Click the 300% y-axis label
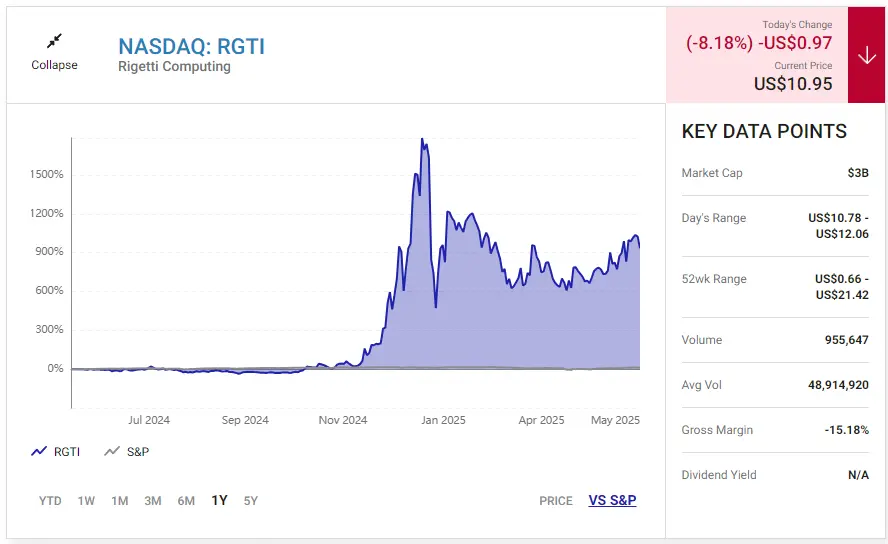888x544 pixels. (49, 329)
